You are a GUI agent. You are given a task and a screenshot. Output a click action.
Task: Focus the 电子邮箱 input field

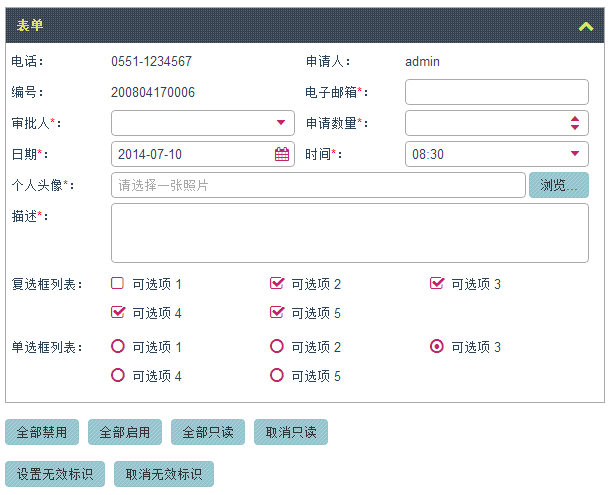(x=497, y=92)
